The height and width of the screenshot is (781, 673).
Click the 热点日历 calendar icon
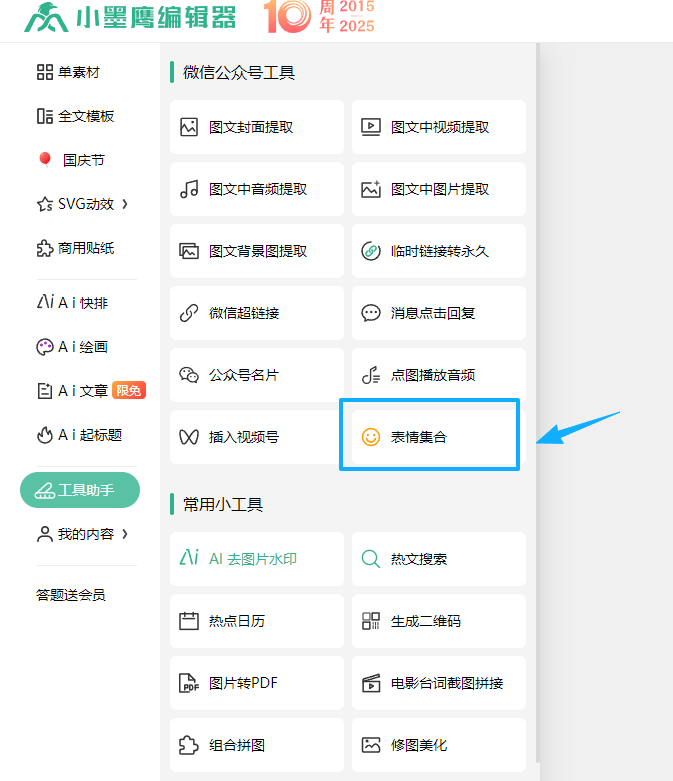tap(189, 621)
